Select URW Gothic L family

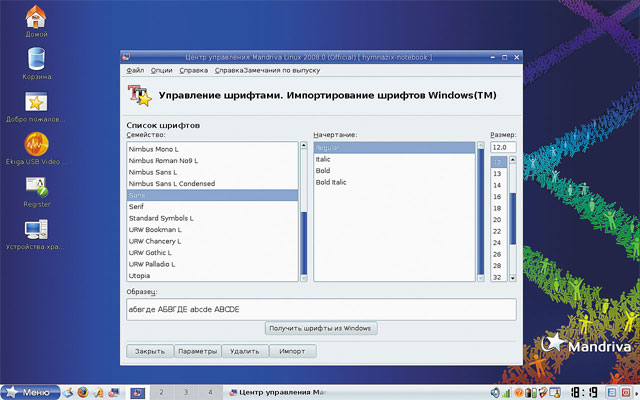[212, 253]
